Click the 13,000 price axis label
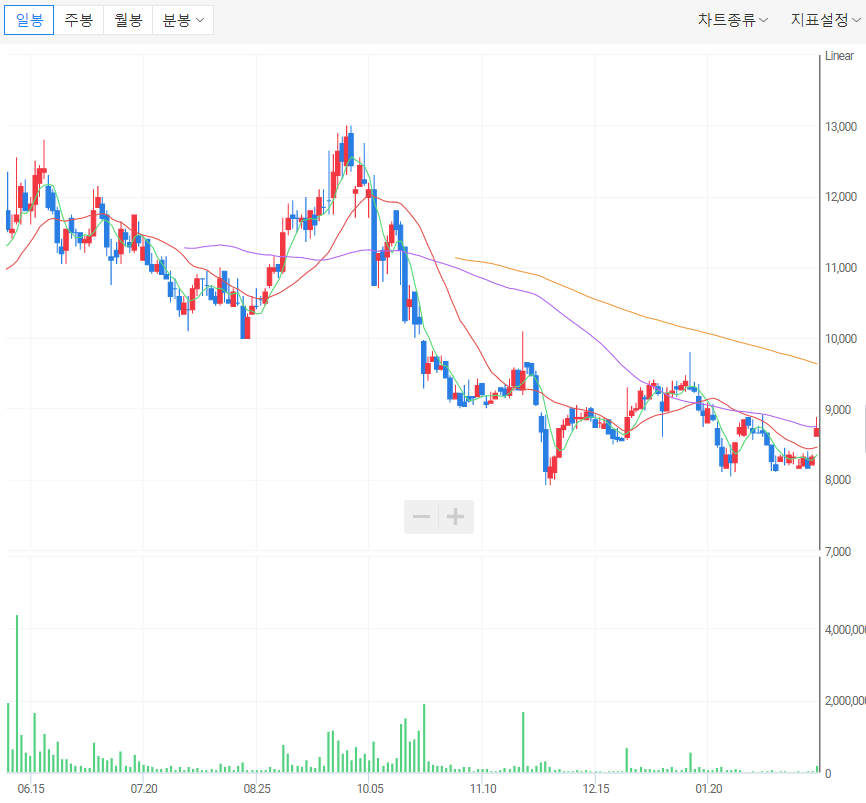 (841, 127)
